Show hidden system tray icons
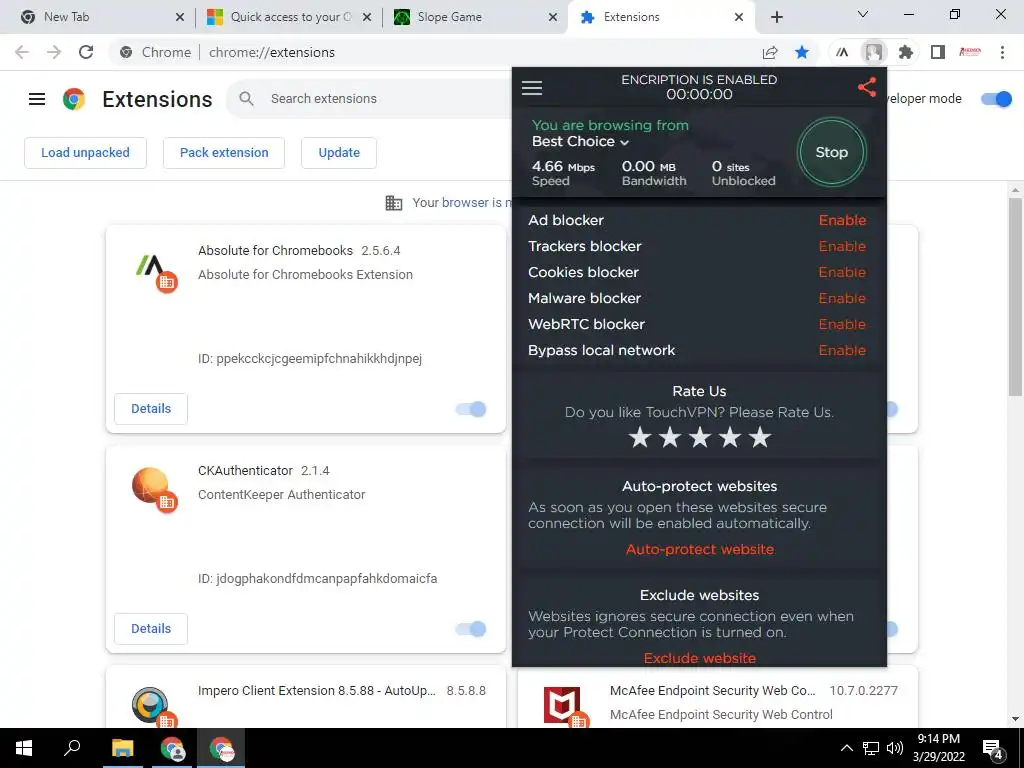The image size is (1024, 768). [846, 748]
